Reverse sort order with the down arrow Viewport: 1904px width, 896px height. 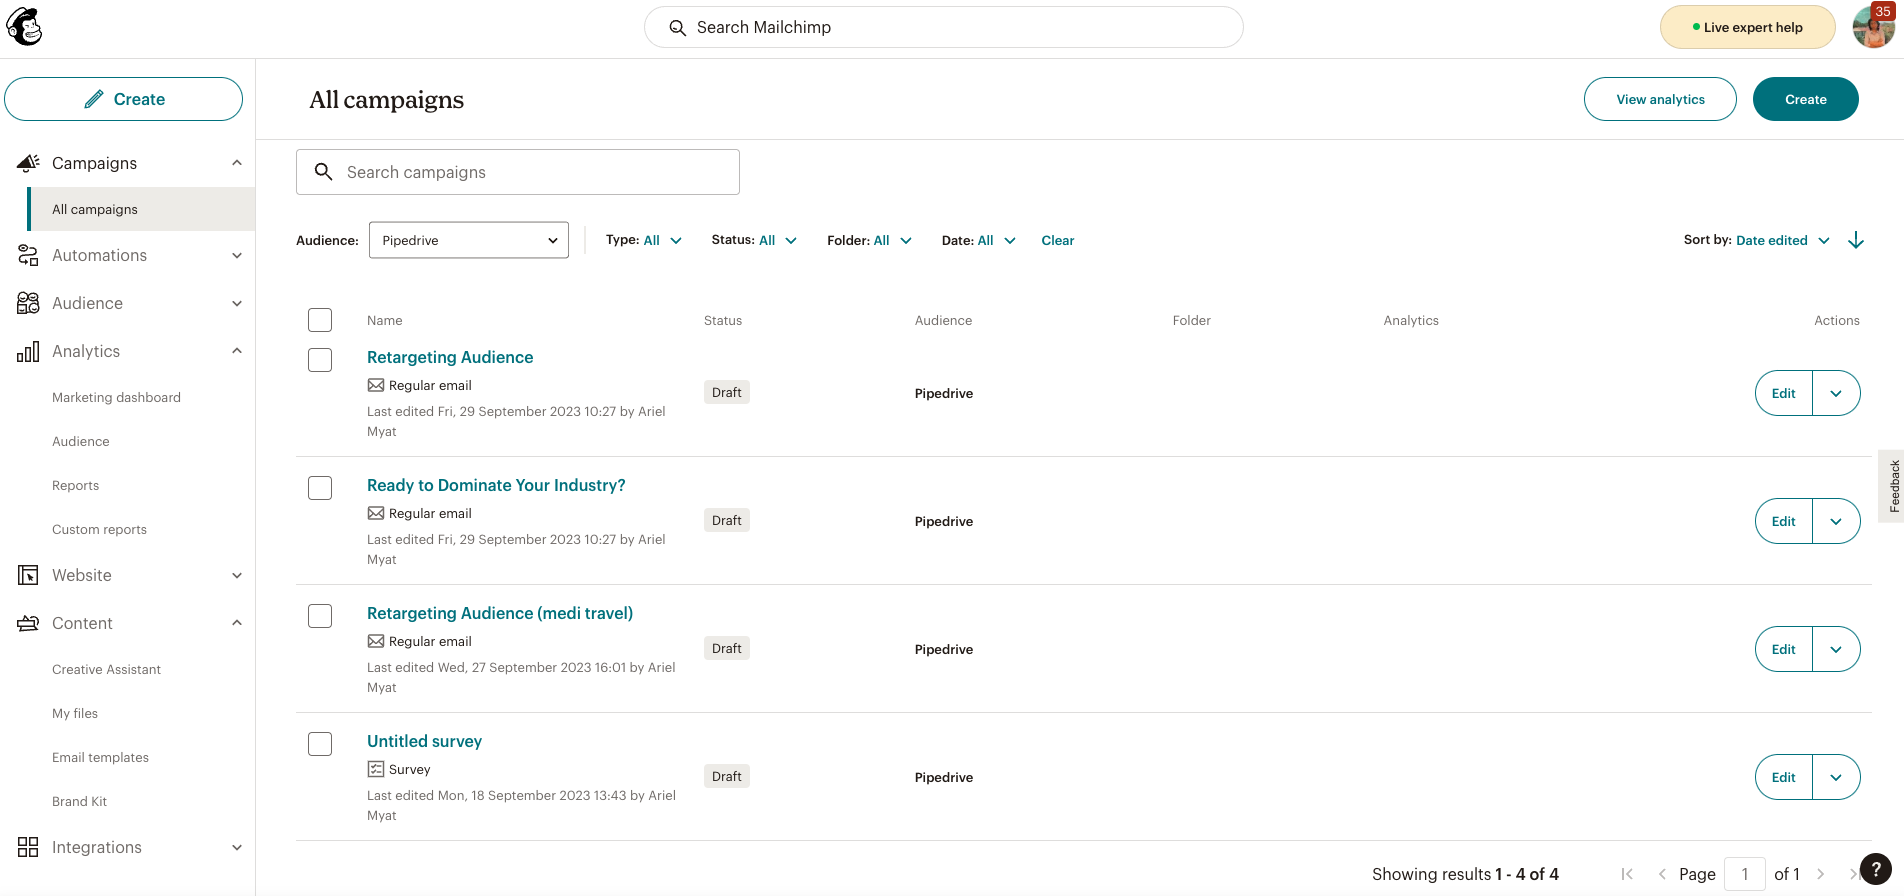pos(1856,240)
